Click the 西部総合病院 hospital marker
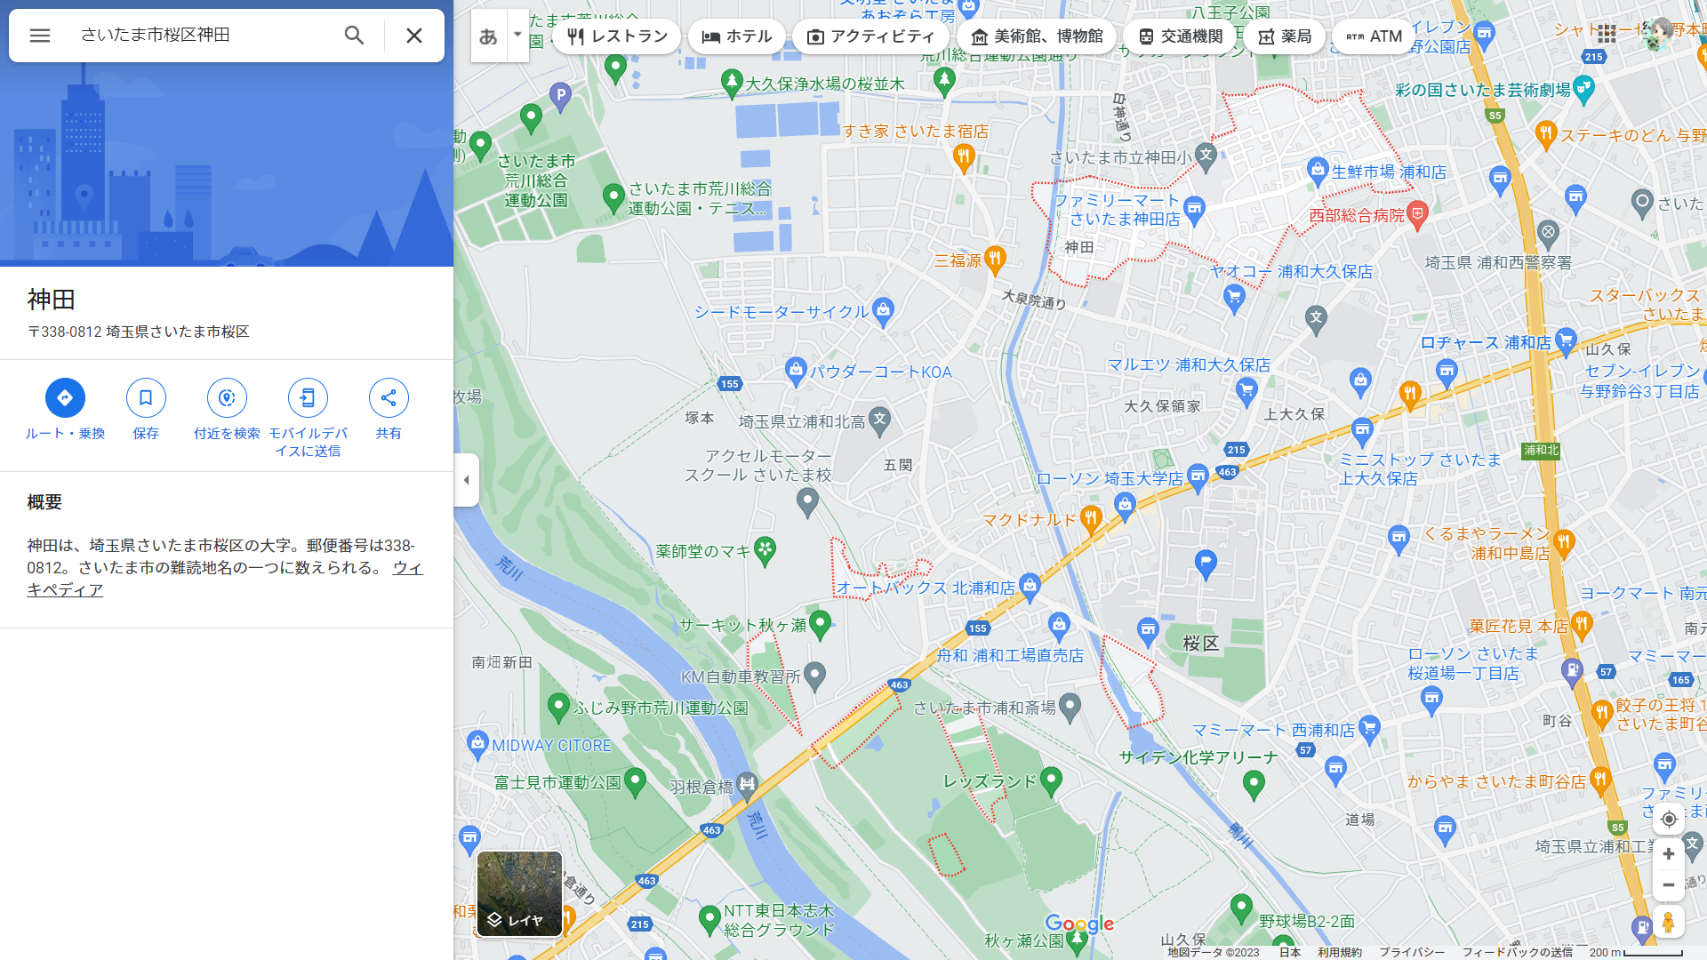This screenshot has width=1707, height=960. (1417, 213)
